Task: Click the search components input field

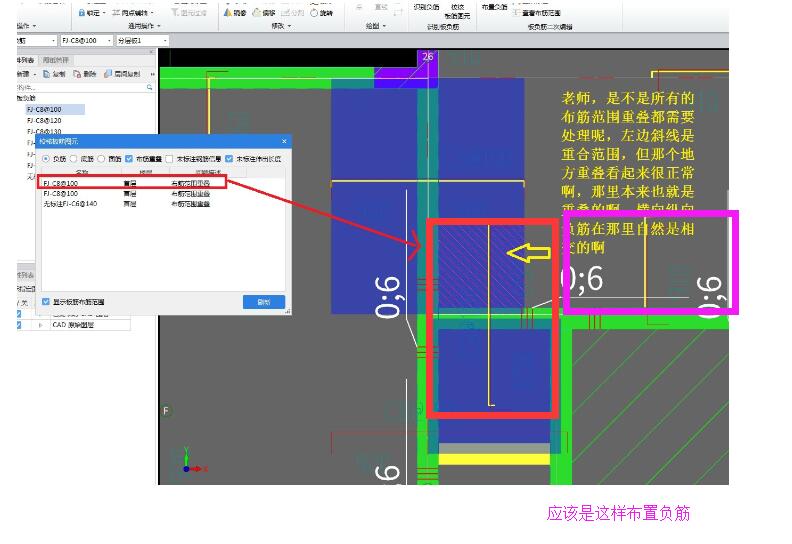Action: pyautogui.click(x=81, y=87)
